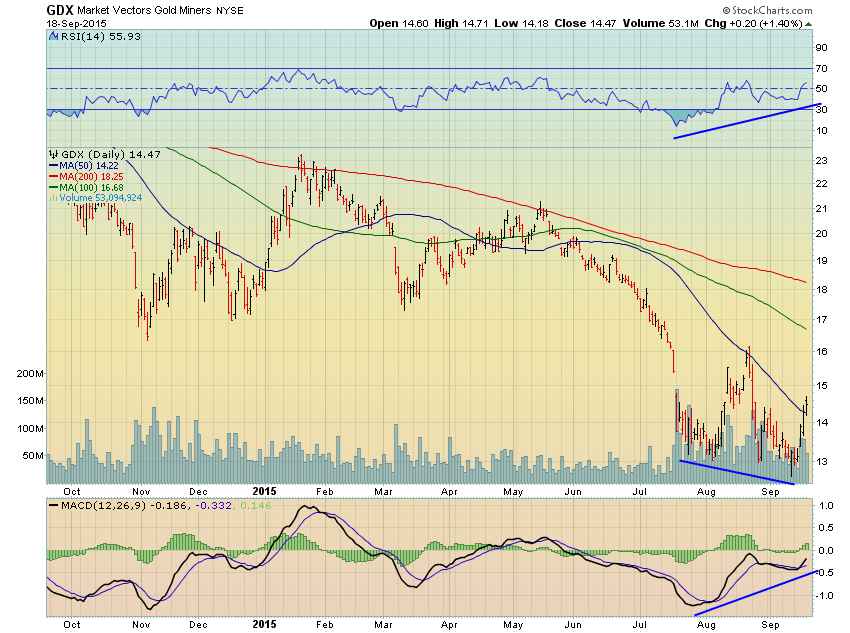Click the 22 price axis label
Screen dimensions: 850x633
pos(821,184)
